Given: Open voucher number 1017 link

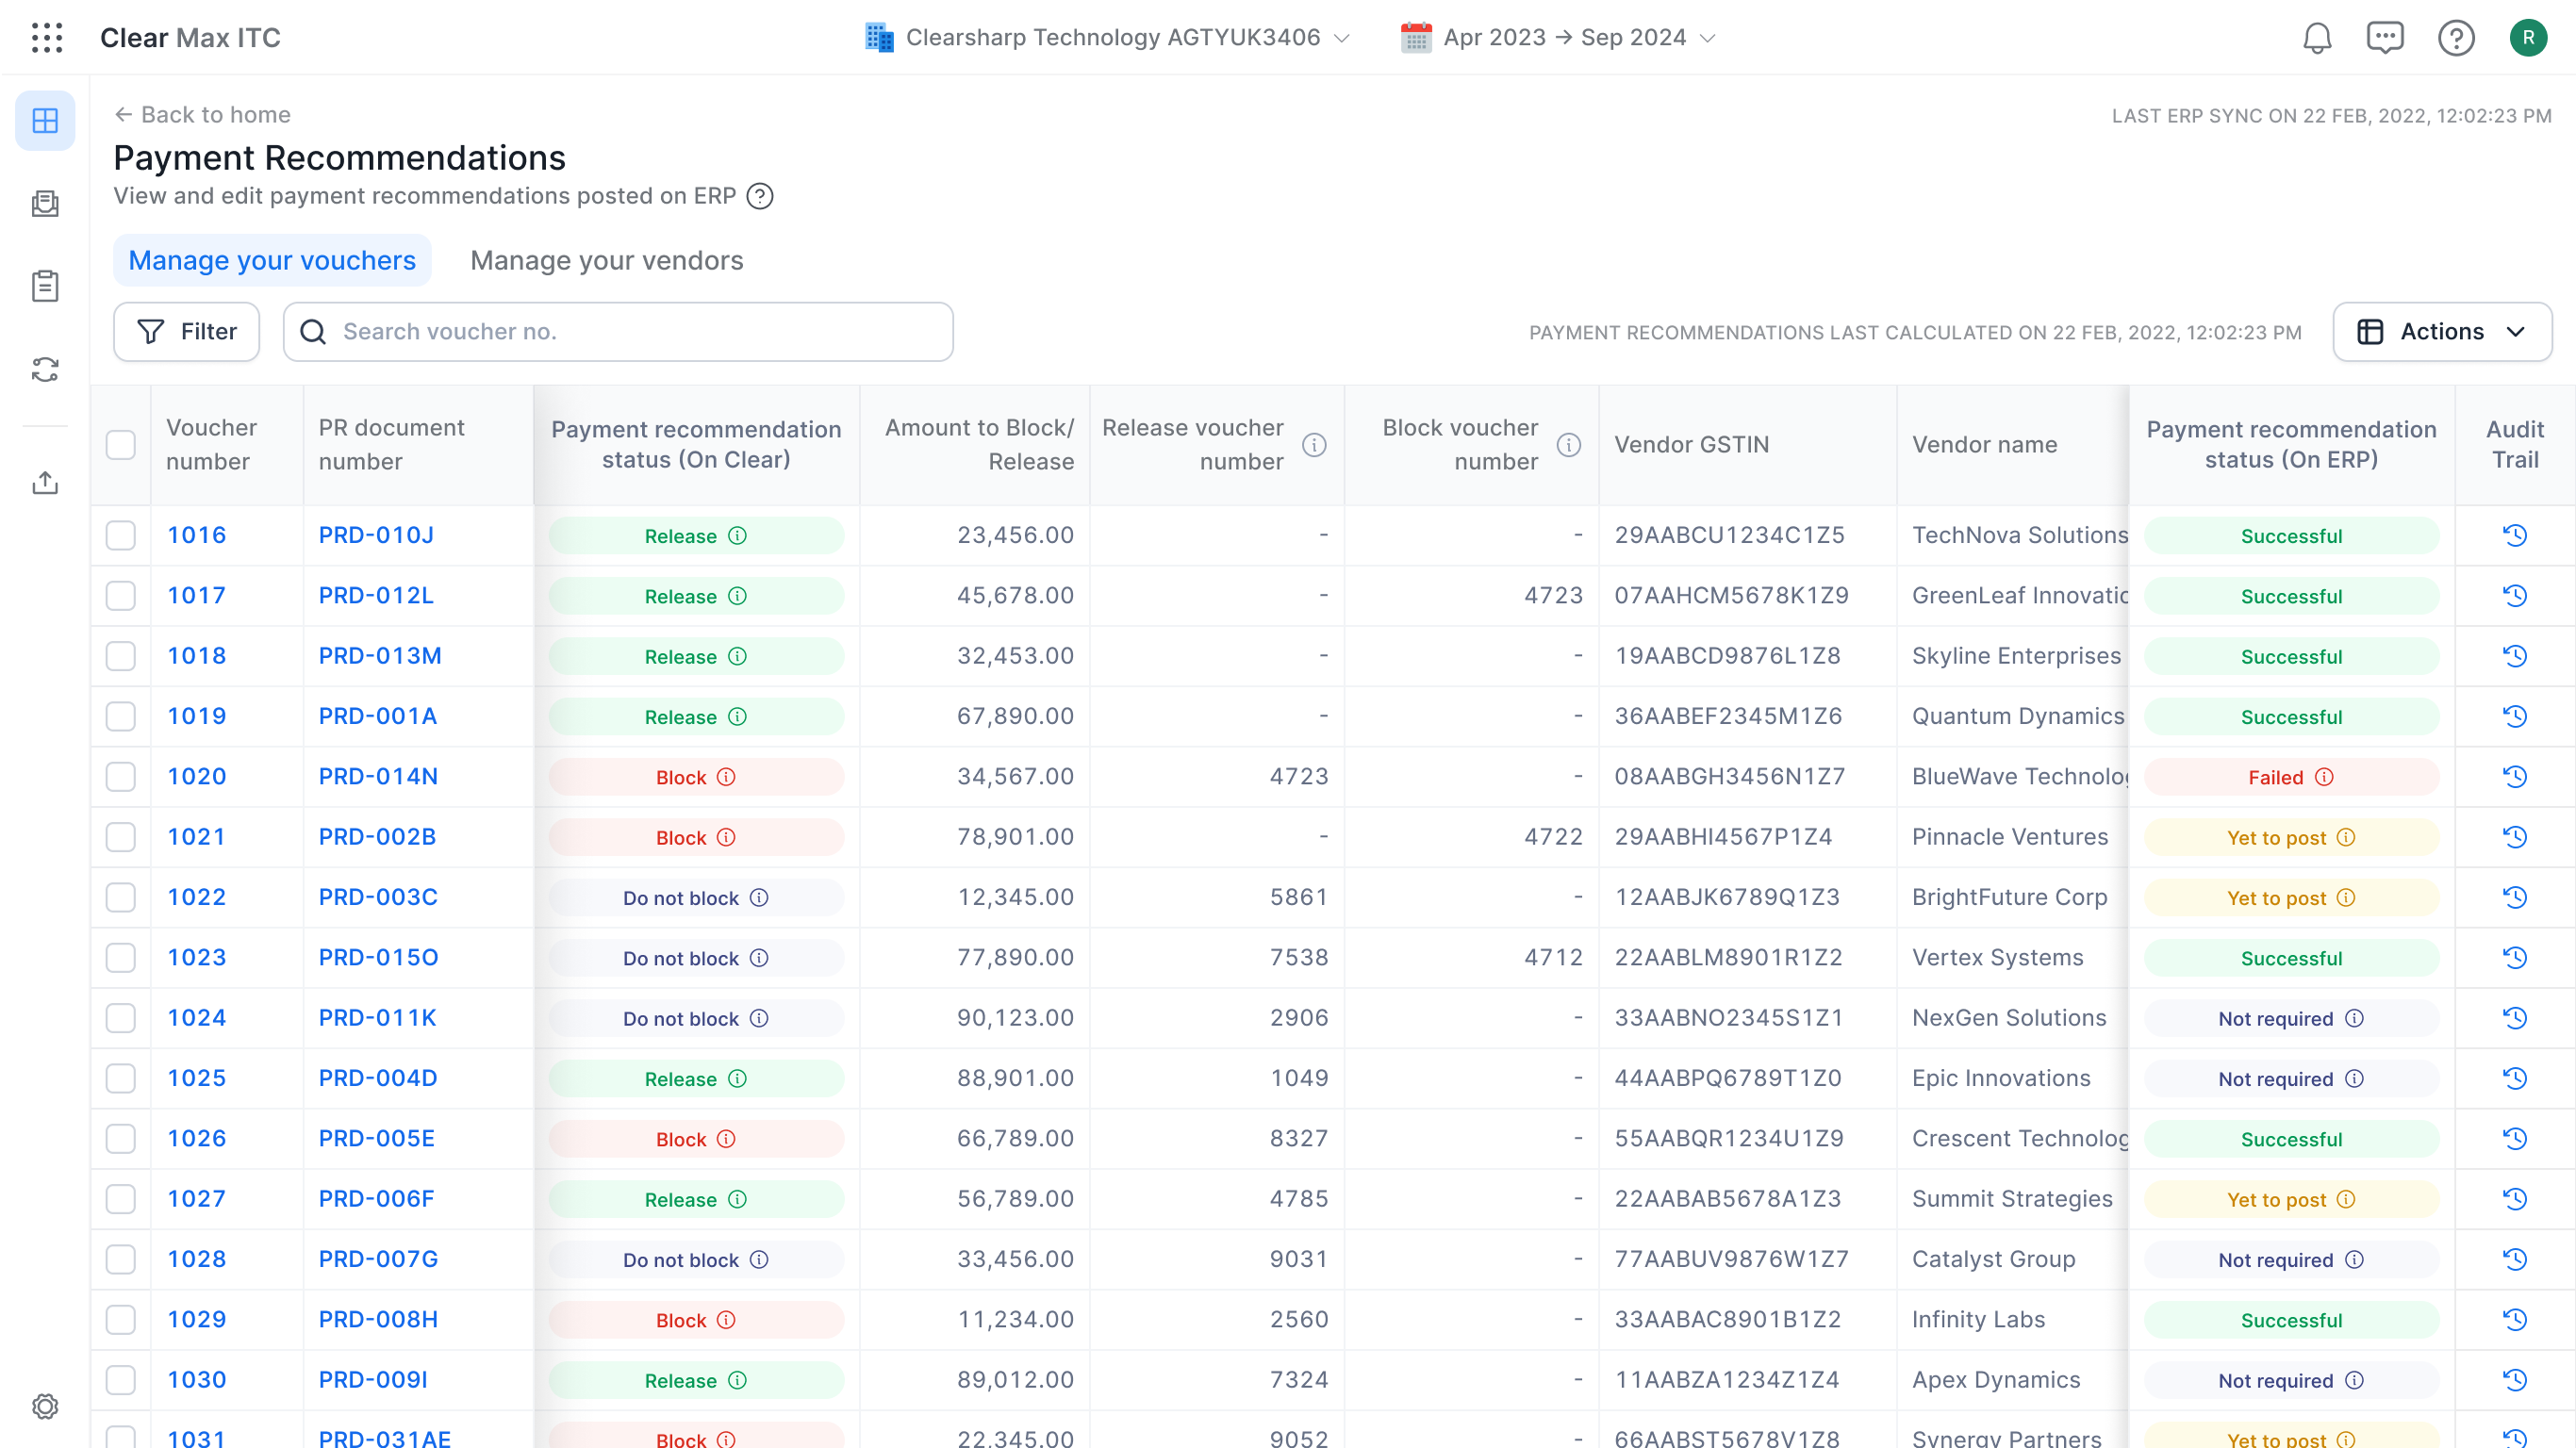Looking at the screenshot, I should pyautogui.click(x=196, y=596).
